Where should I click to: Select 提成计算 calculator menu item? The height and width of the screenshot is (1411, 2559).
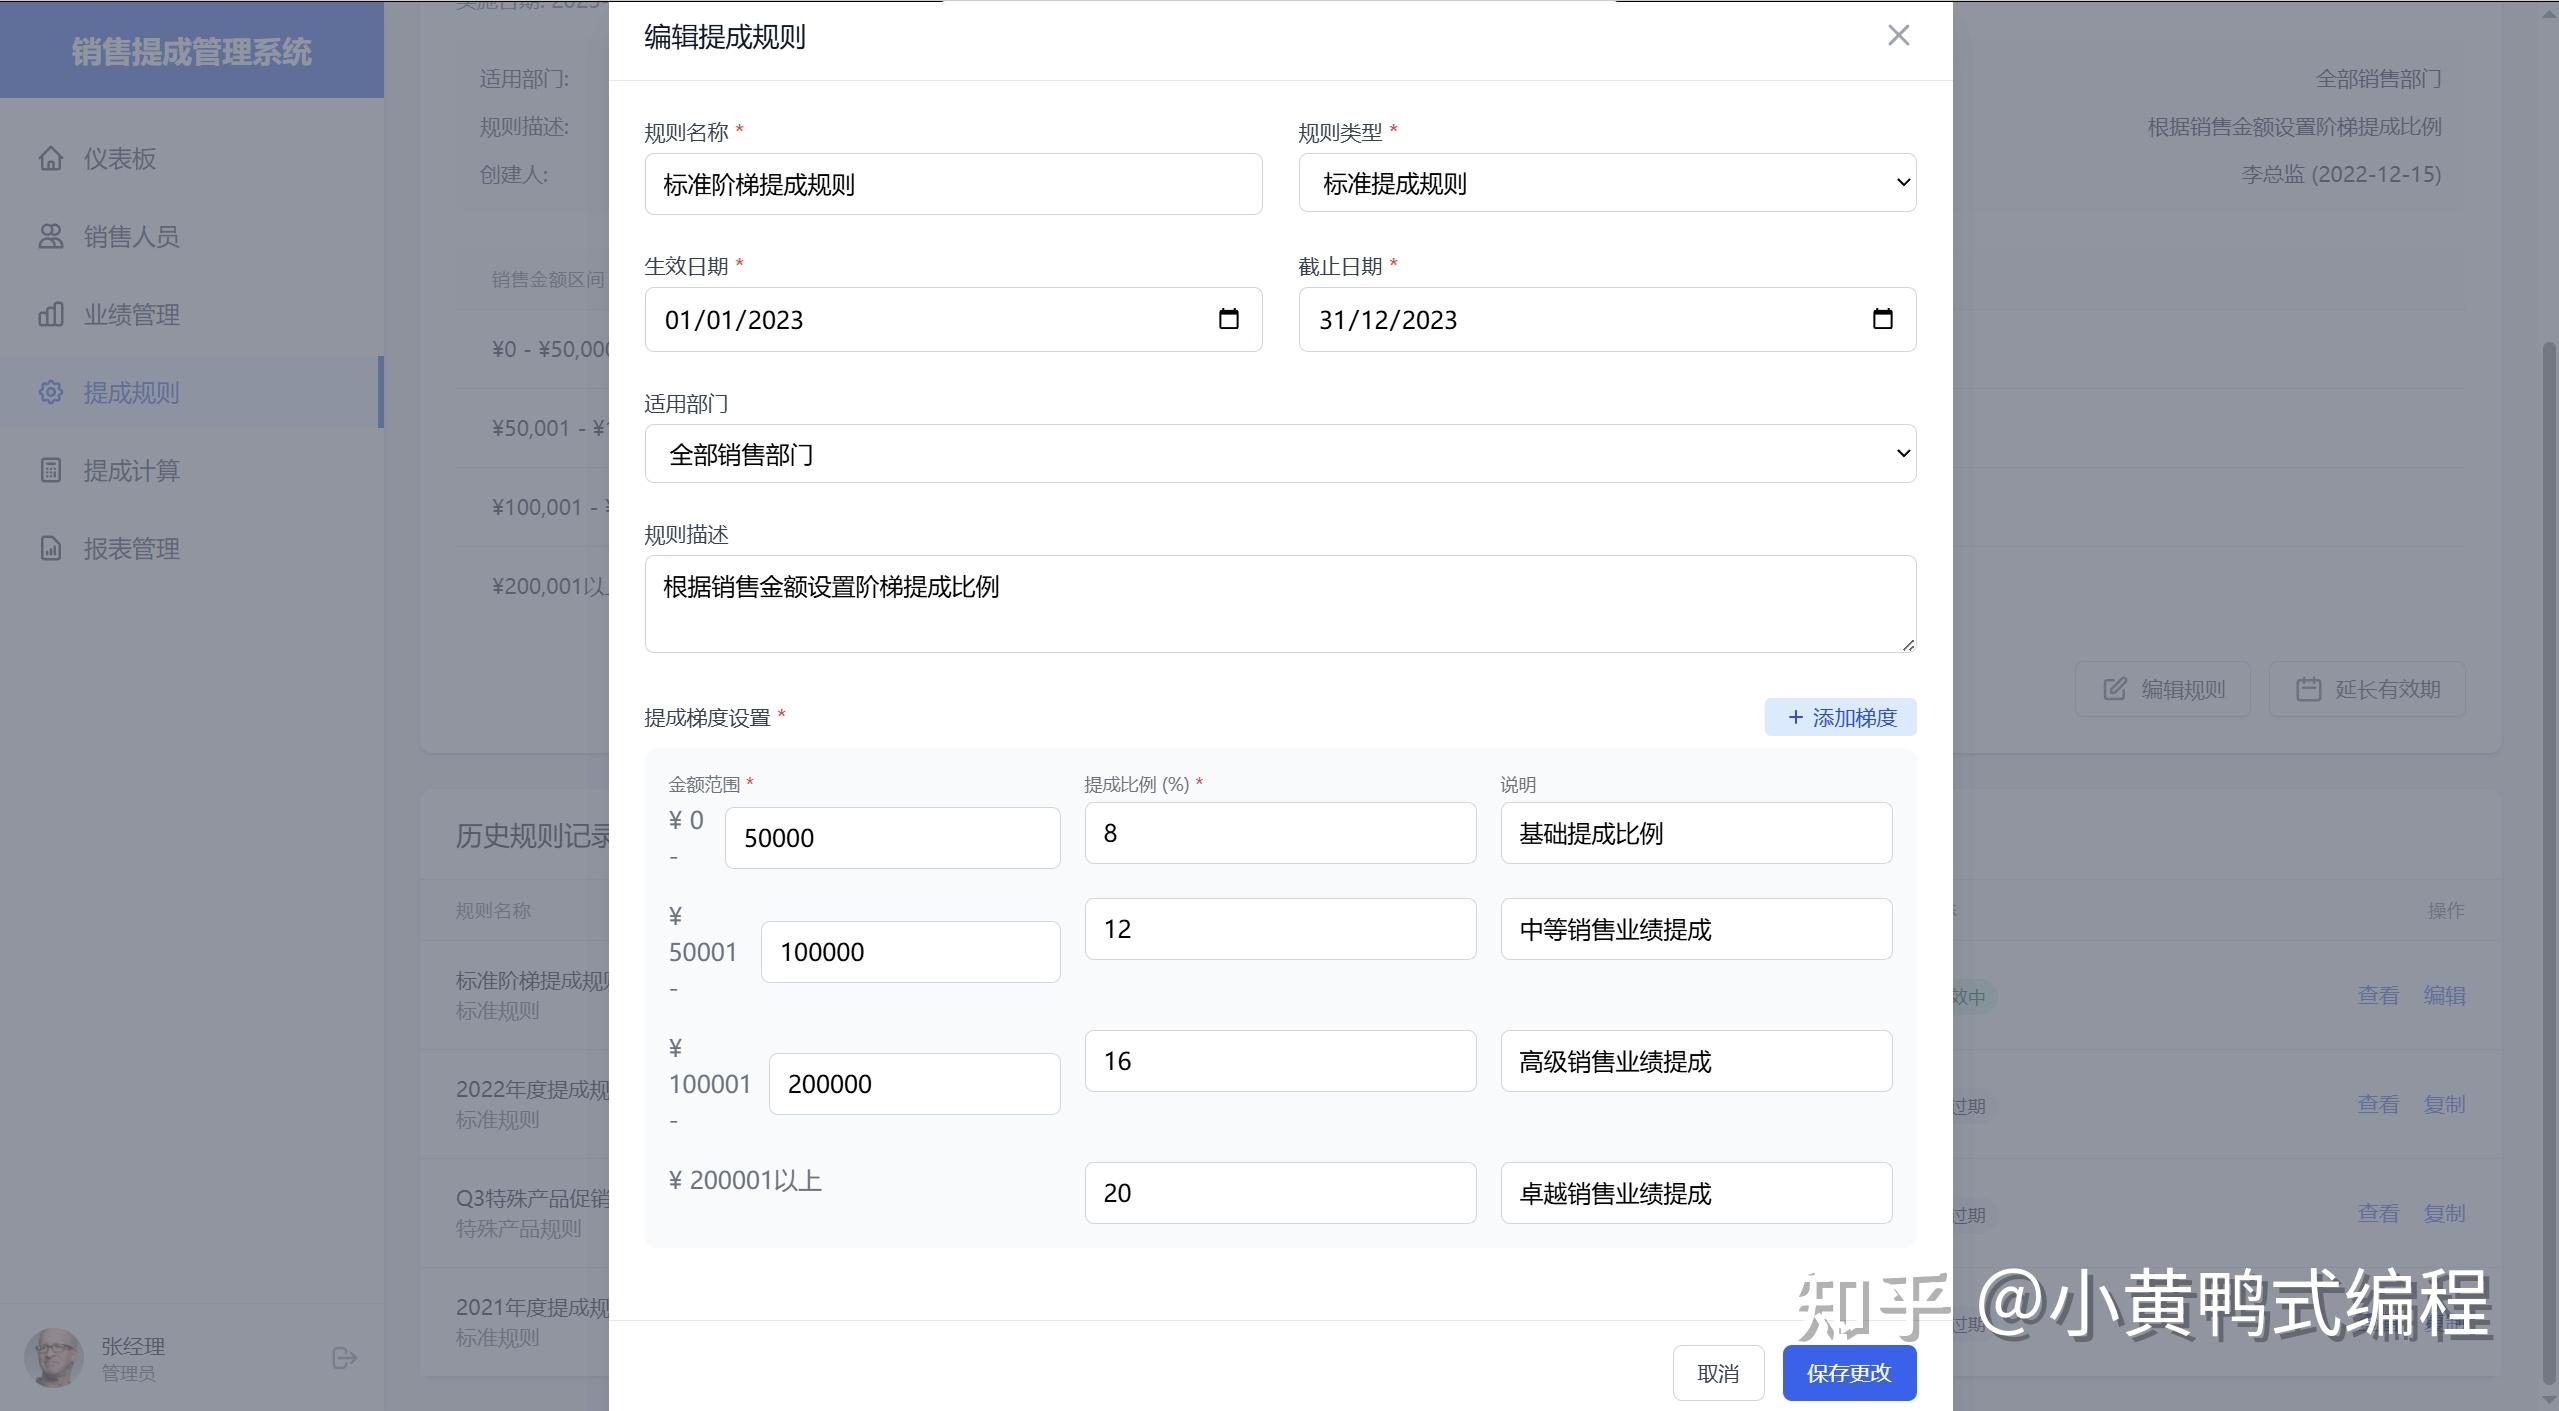pyautogui.click(x=130, y=471)
